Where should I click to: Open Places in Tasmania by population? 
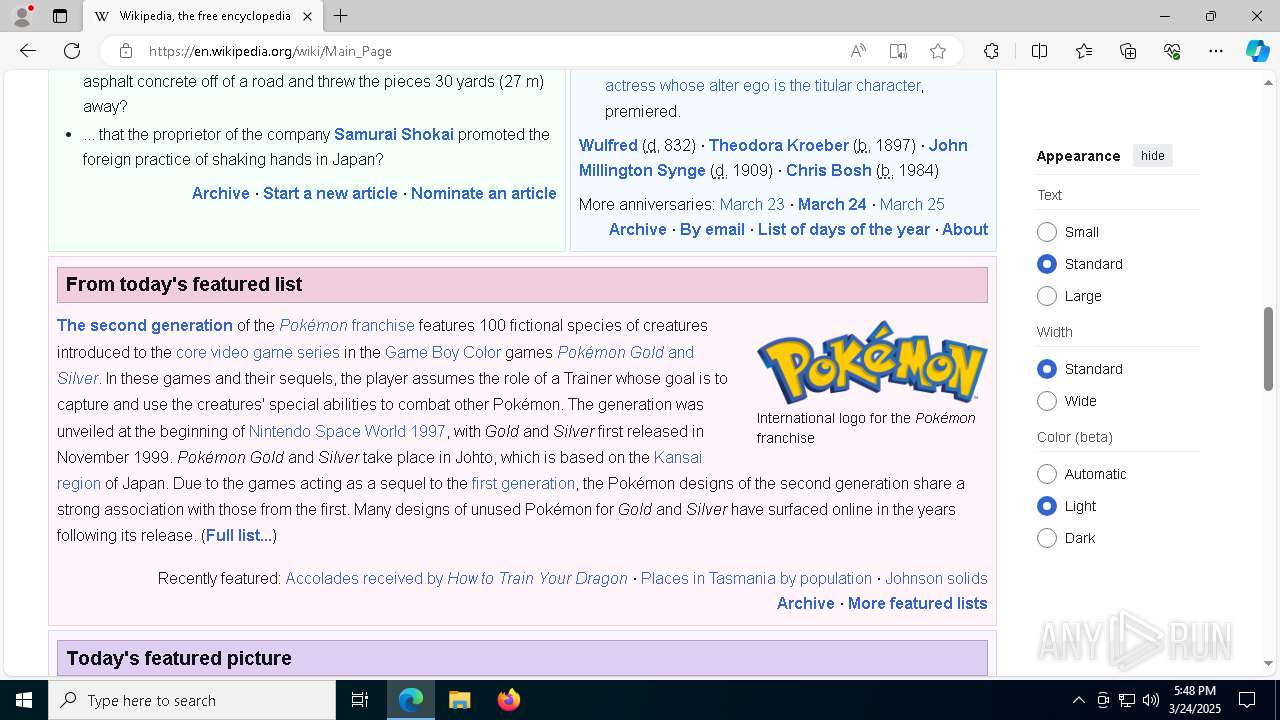(x=756, y=578)
